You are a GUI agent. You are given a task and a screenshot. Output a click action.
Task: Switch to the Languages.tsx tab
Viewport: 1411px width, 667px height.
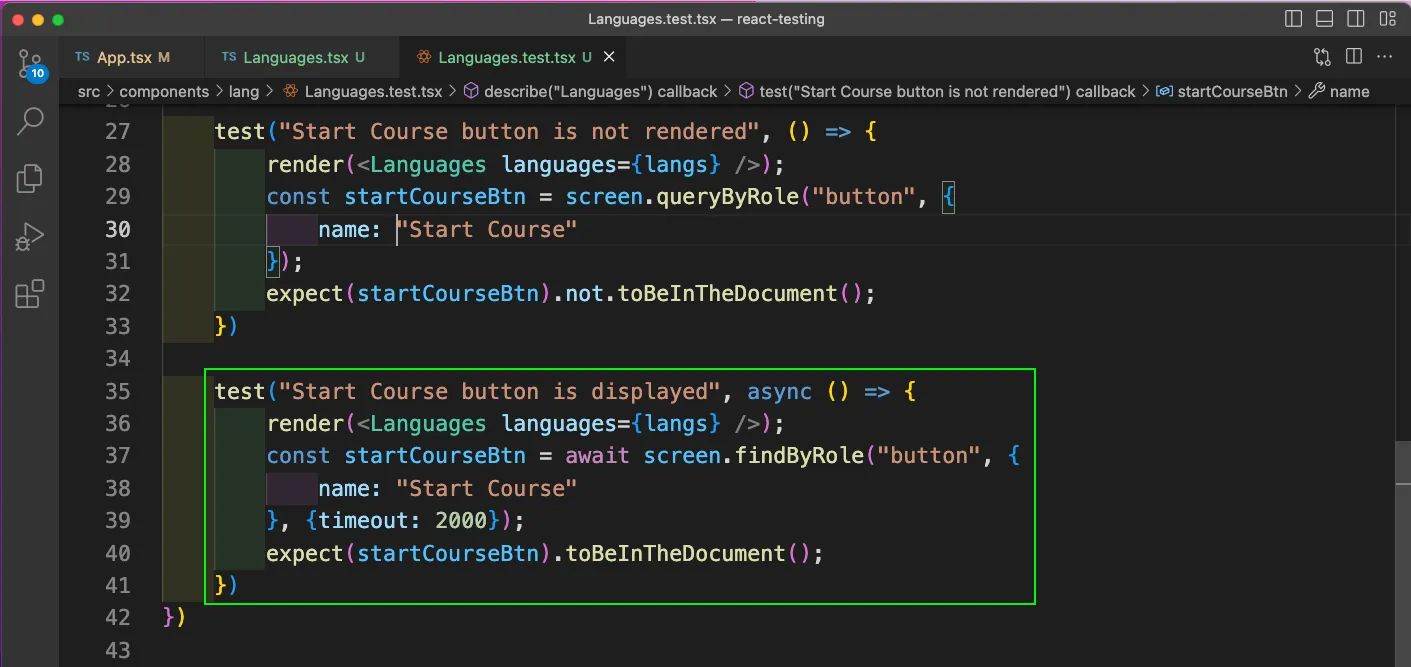click(301, 57)
